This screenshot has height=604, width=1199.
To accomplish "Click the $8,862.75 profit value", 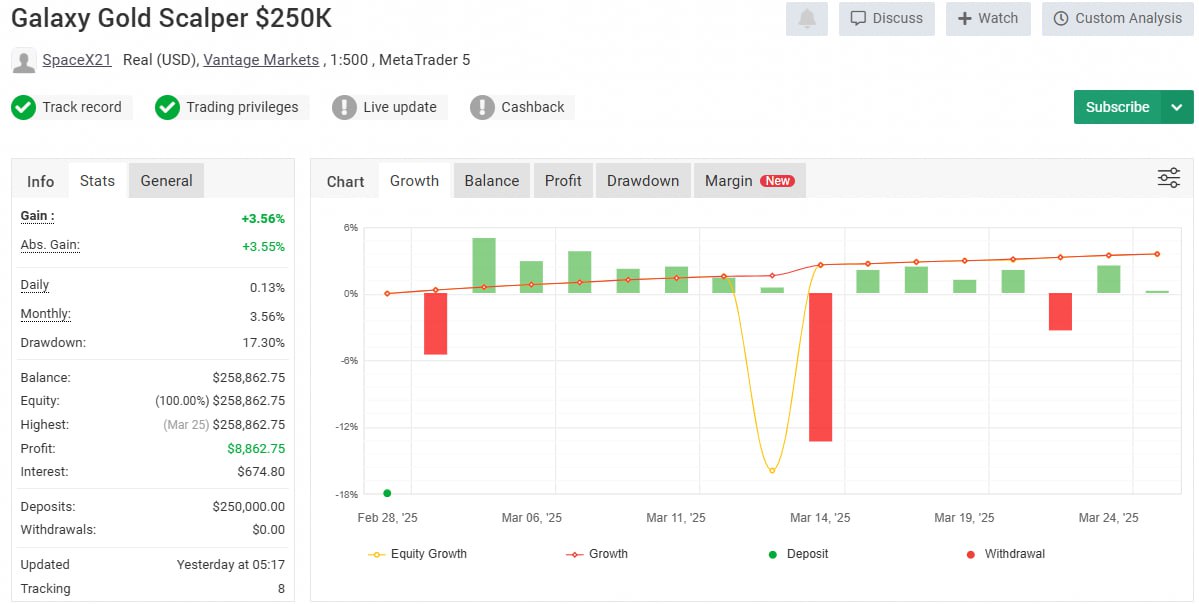I will (x=256, y=449).
